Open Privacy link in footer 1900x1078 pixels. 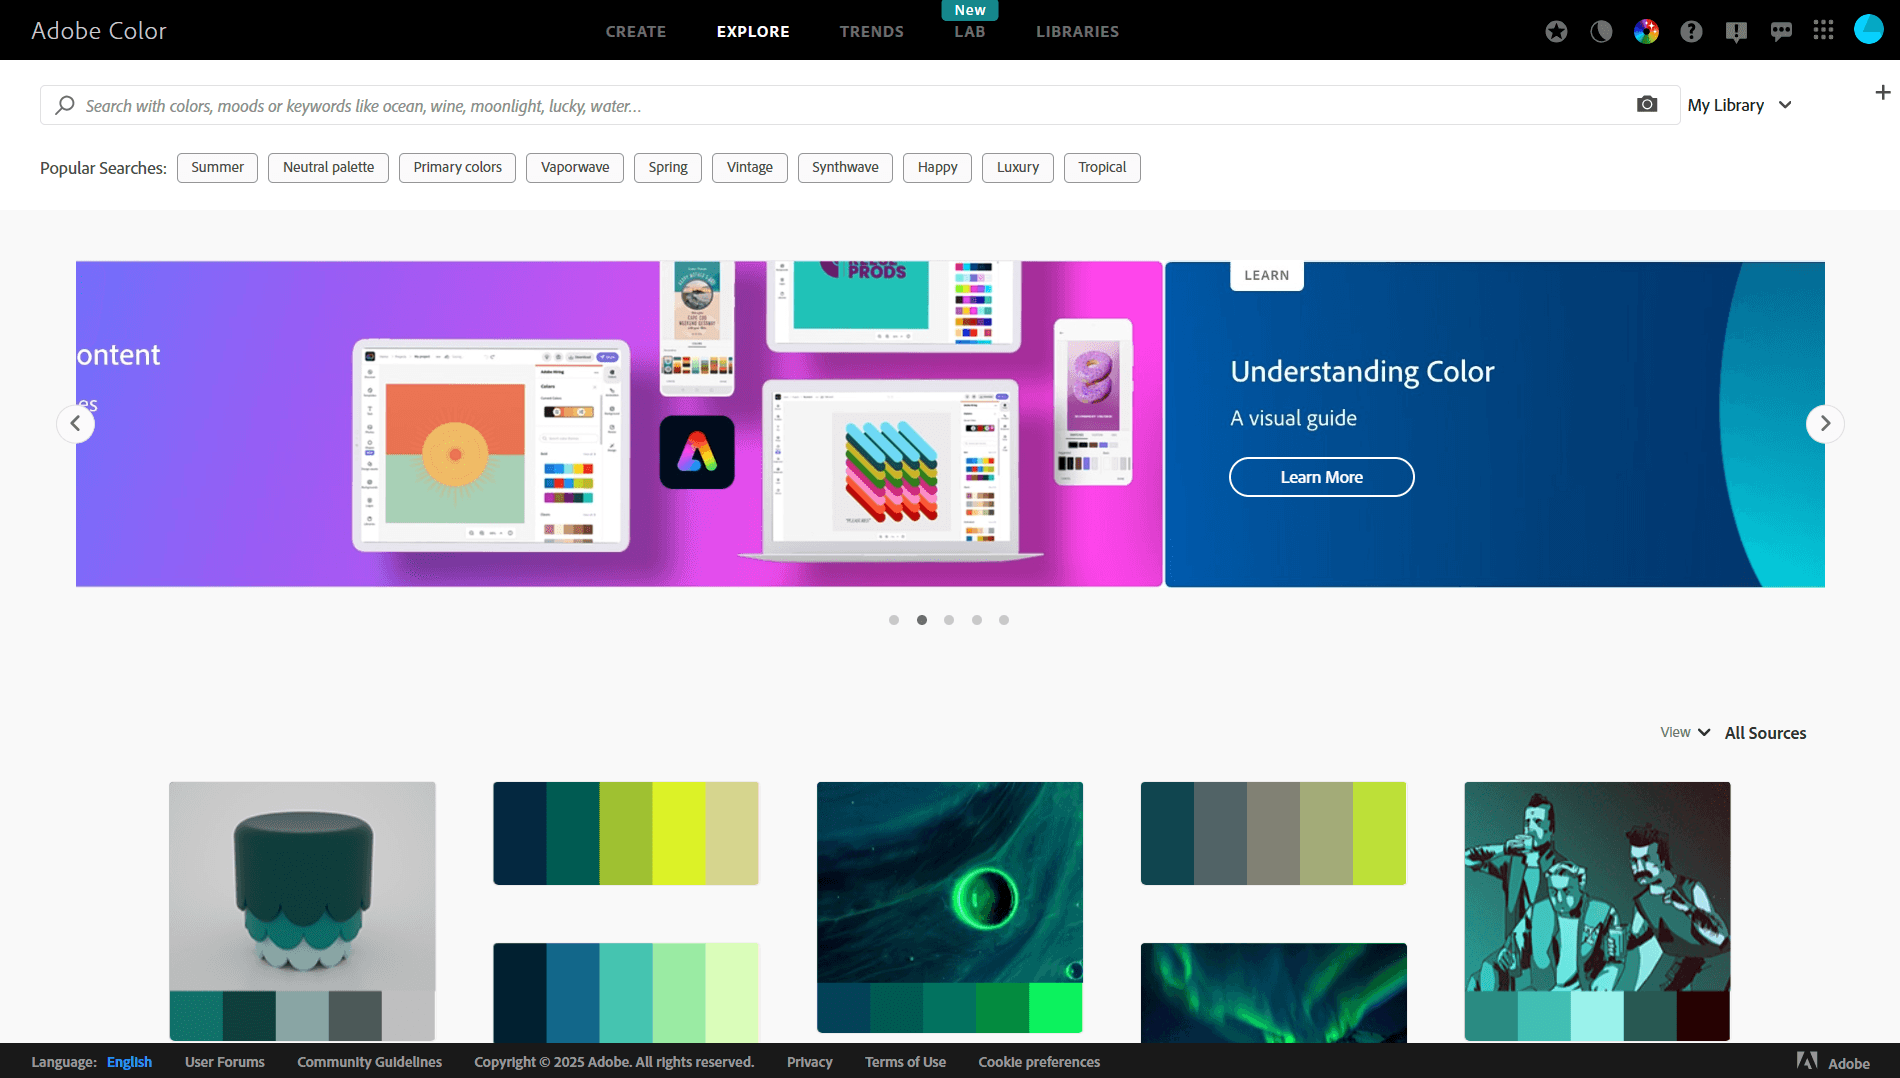click(809, 1062)
